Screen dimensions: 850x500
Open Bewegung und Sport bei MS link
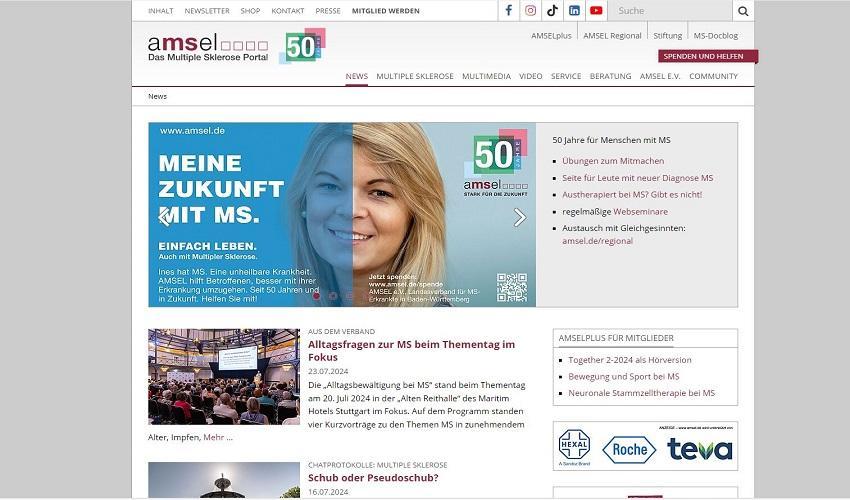coord(623,376)
